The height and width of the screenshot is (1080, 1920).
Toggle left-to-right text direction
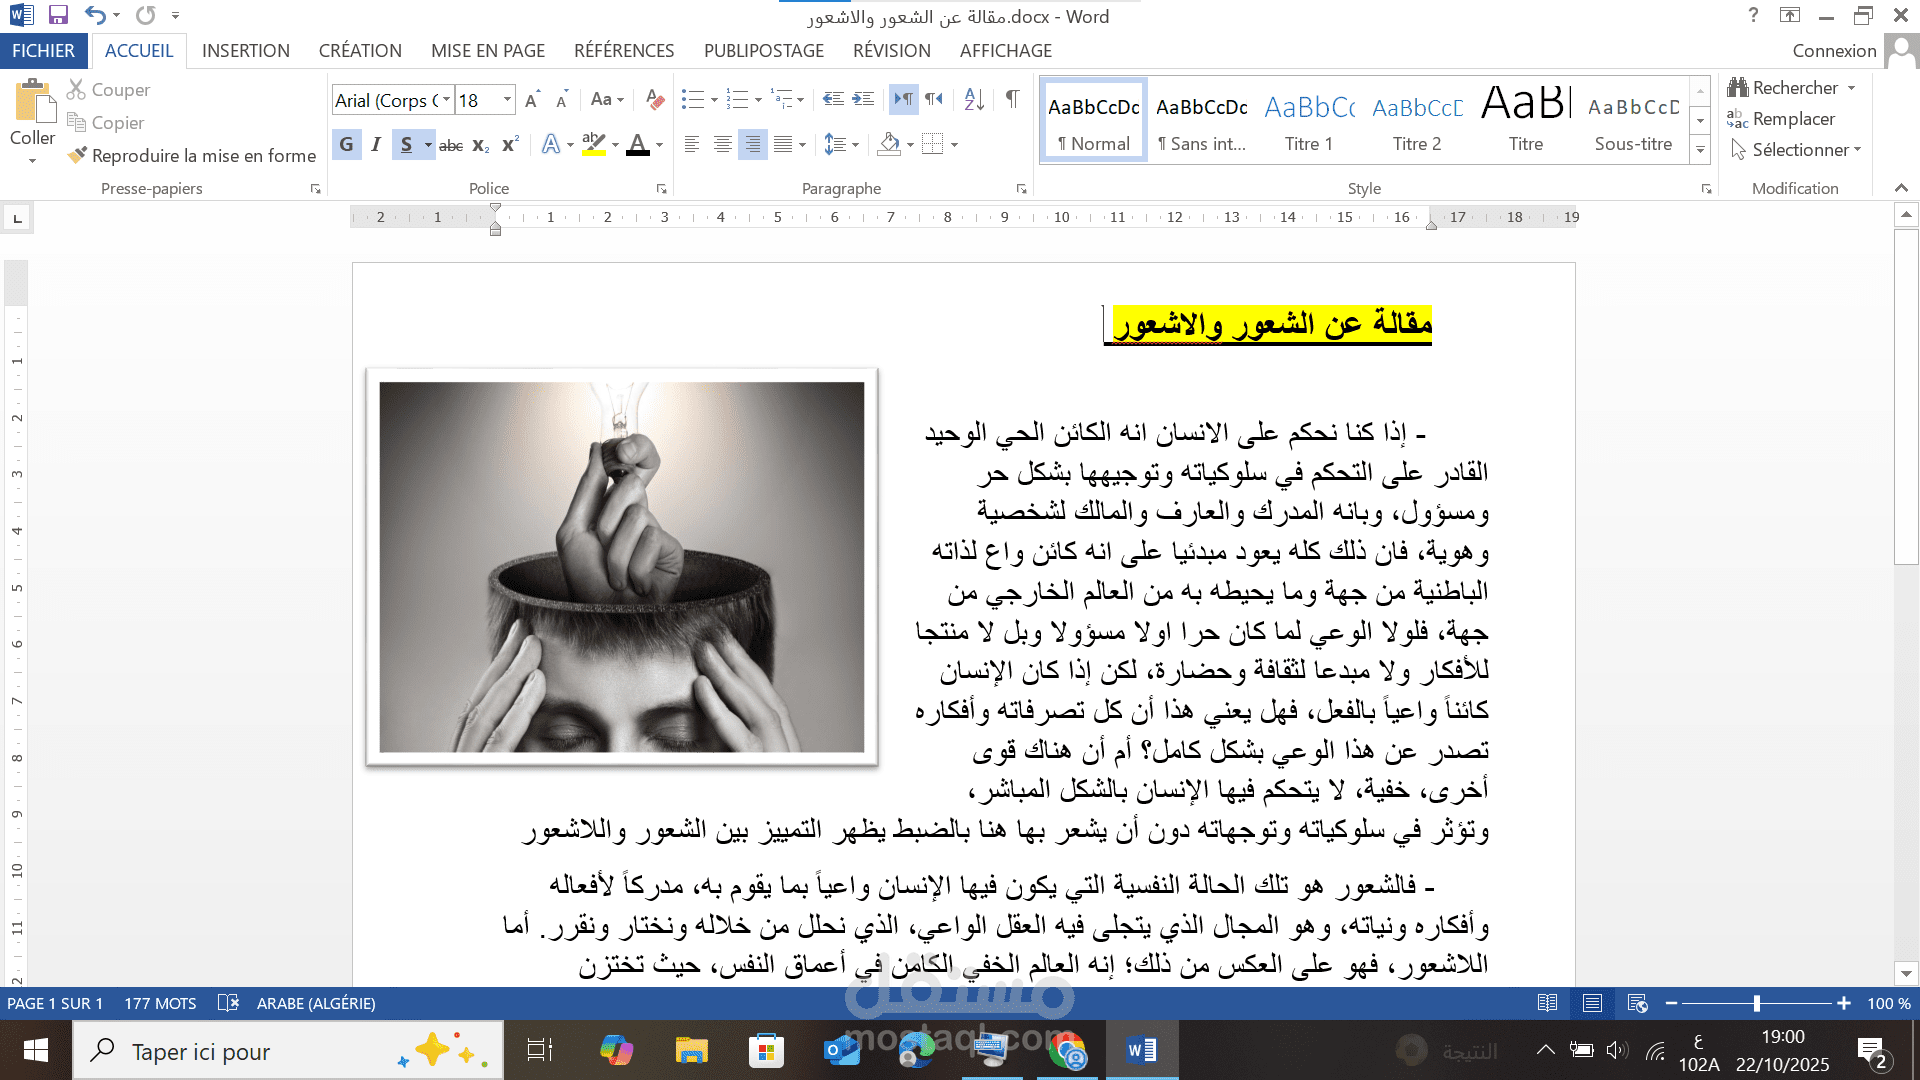[903, 99]
